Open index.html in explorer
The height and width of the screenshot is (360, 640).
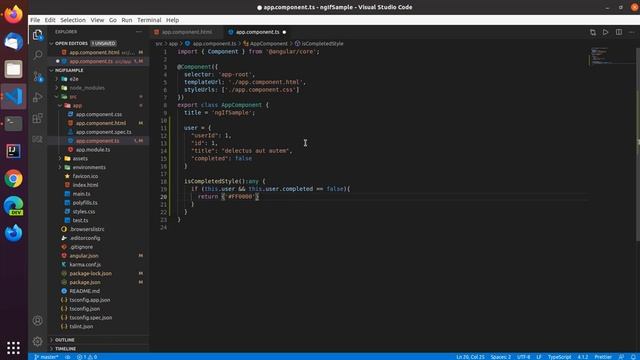tap(85, 185)
